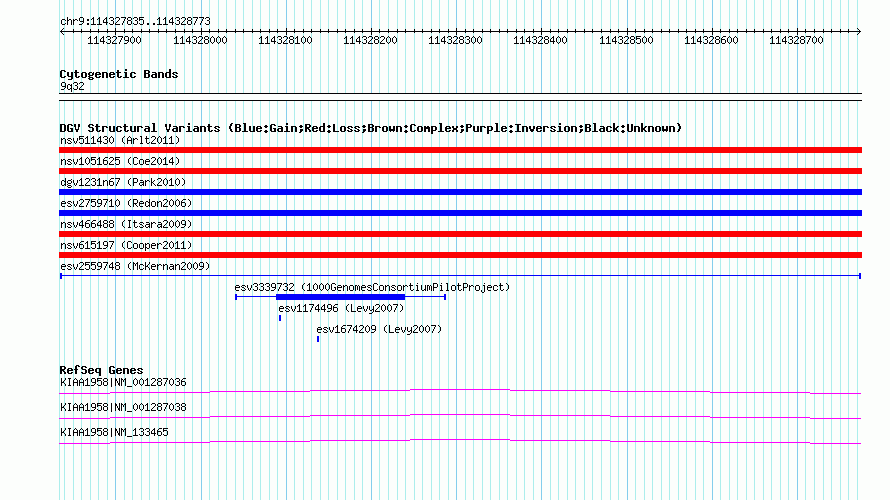Open the KIAA1958|NM_133465 gene label
Screen dimensions: 890x500
(114, 432)
